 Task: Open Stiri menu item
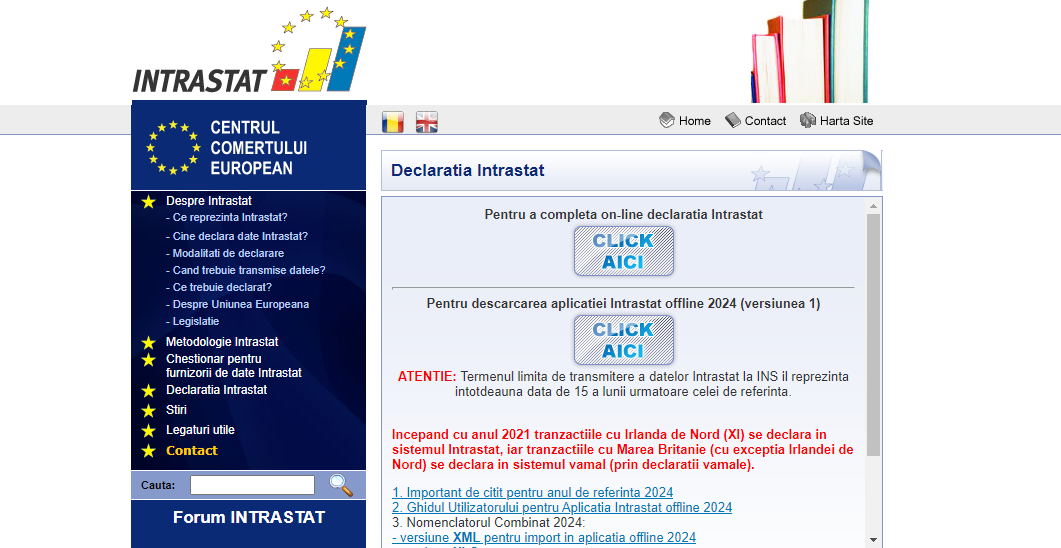pyautogui.click(x=176, y=410)
